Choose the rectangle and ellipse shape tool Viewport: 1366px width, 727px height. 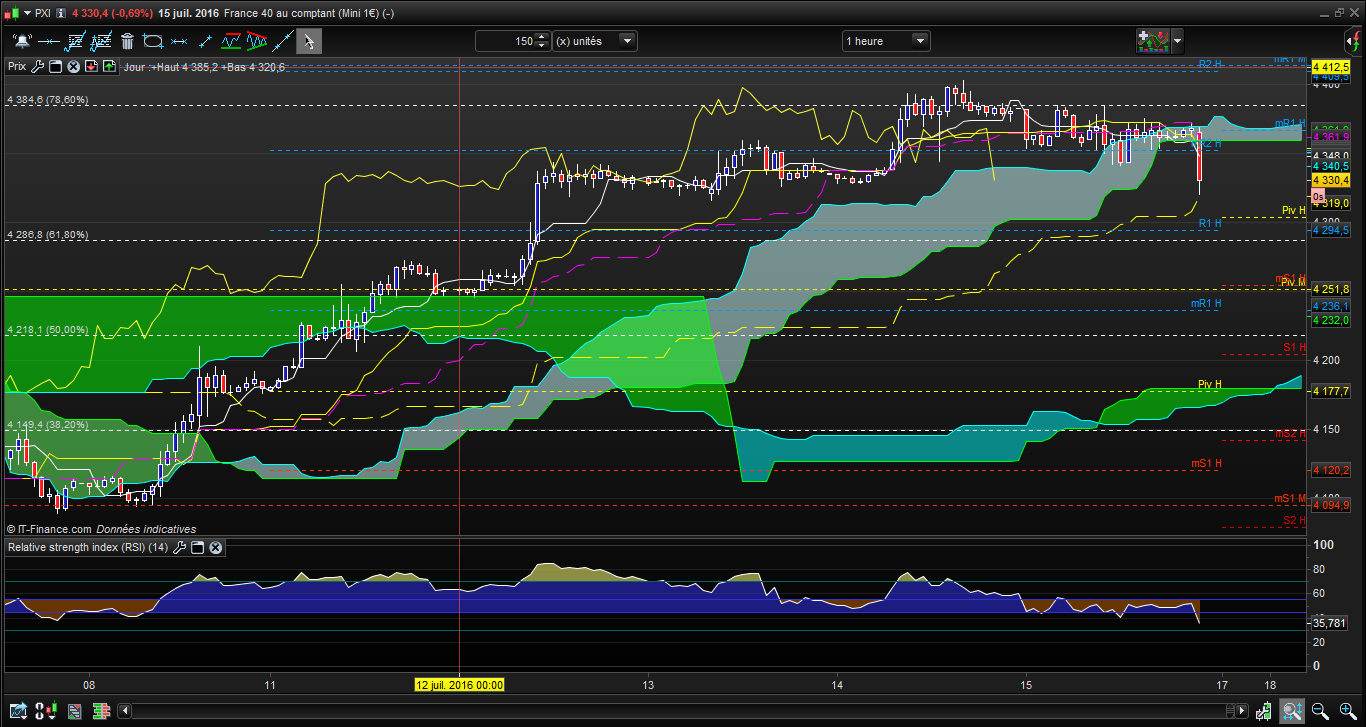pyautogui.click(x=153, y=41)
